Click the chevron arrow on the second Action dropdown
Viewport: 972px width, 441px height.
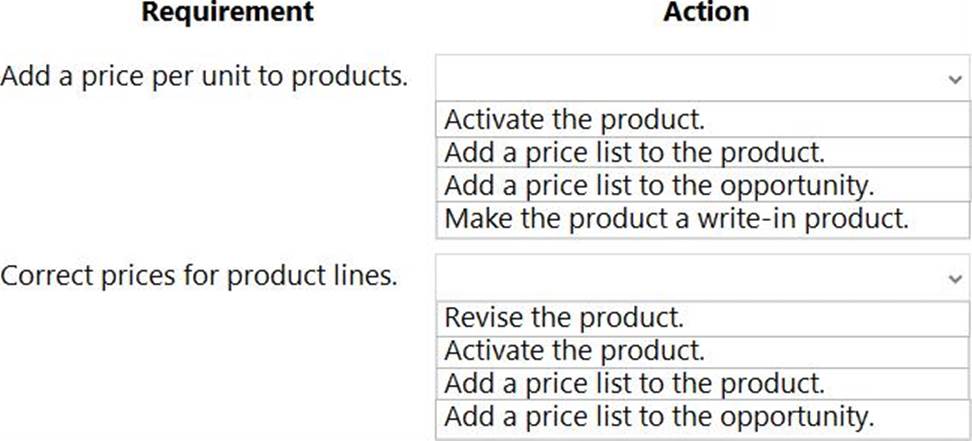955,279
